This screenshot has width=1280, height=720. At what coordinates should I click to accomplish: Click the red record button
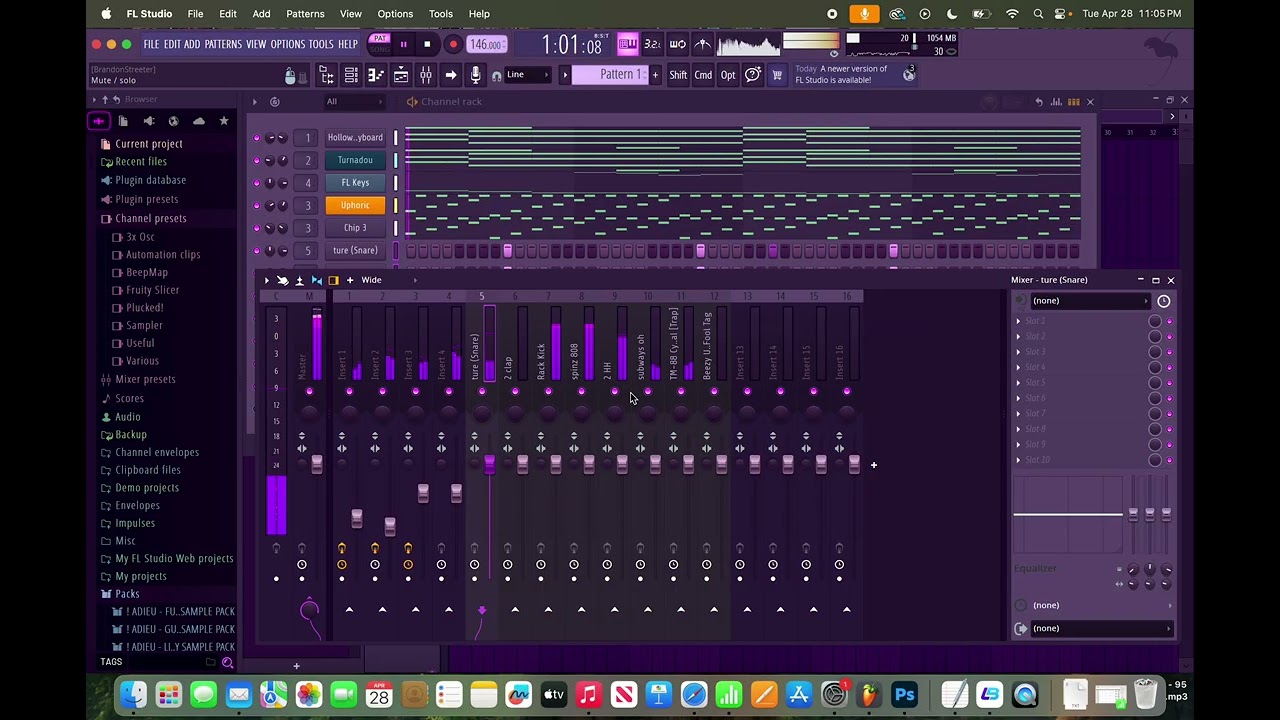tap(453, 44)
